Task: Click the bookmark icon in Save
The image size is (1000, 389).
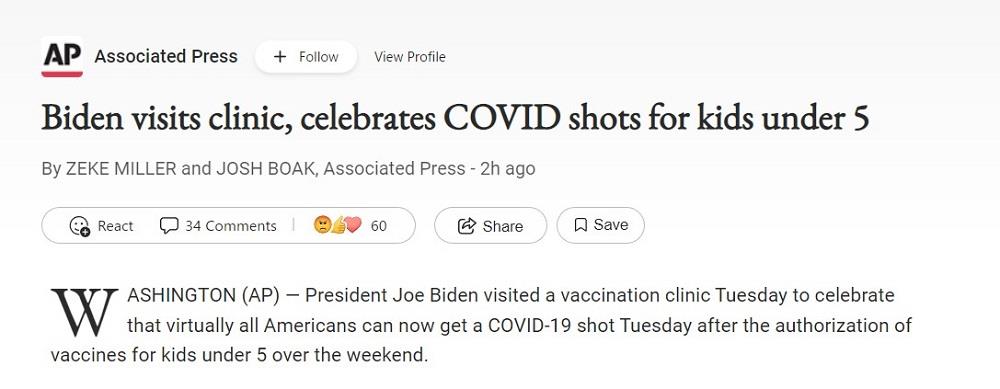Action: coord(580,225)
